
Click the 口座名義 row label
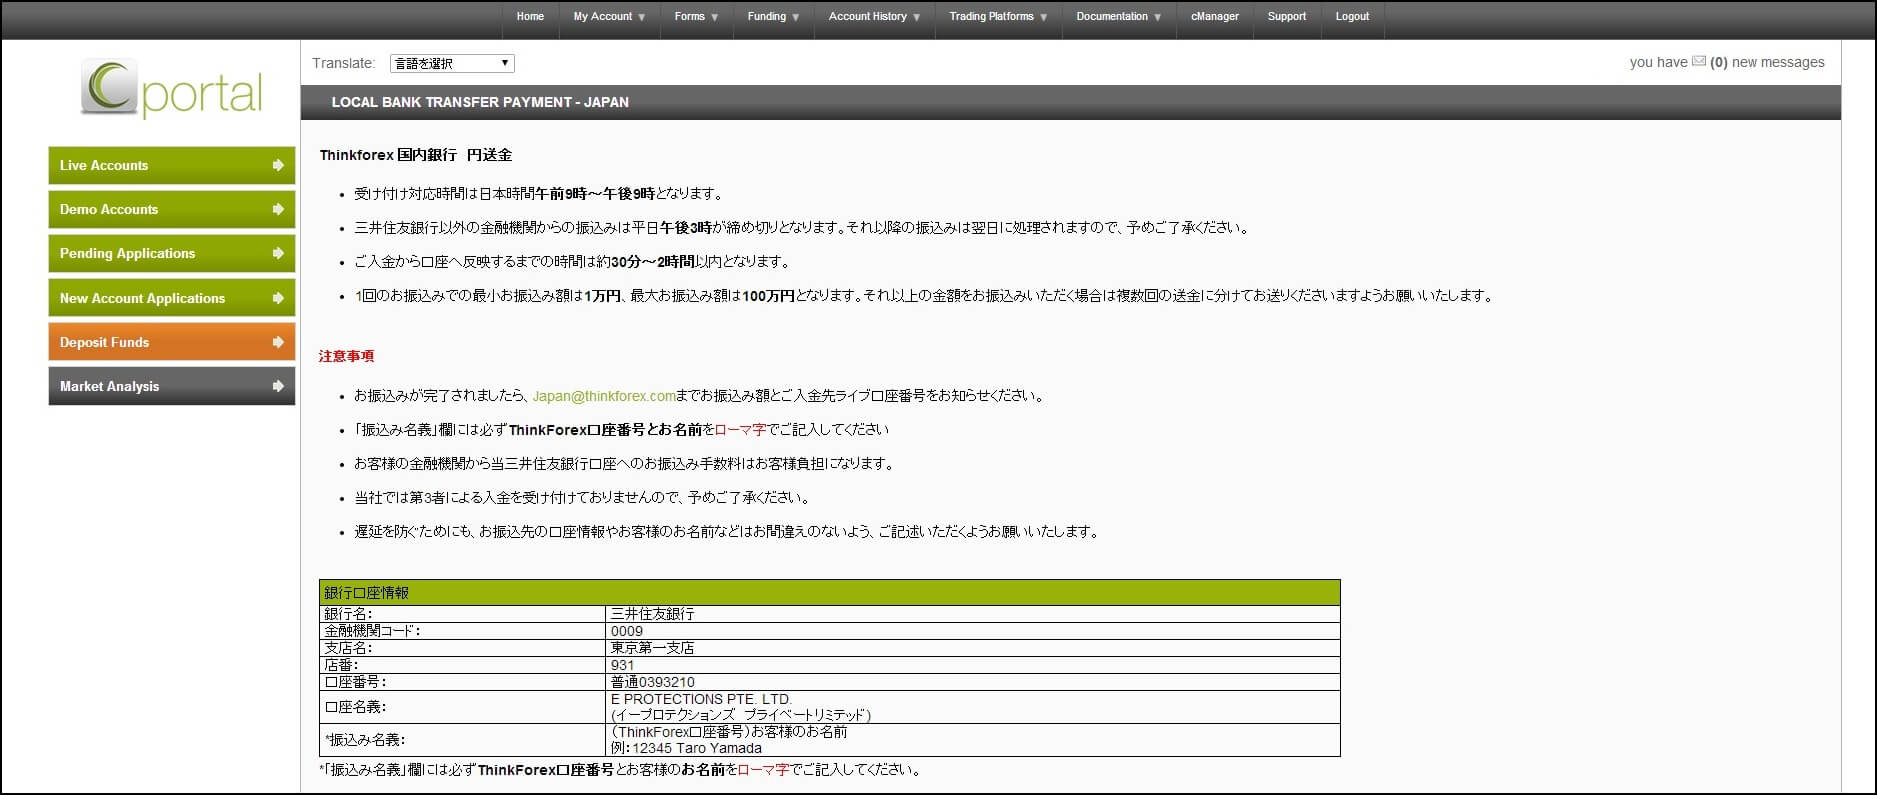pyautogui.click(x=355, y=707)
